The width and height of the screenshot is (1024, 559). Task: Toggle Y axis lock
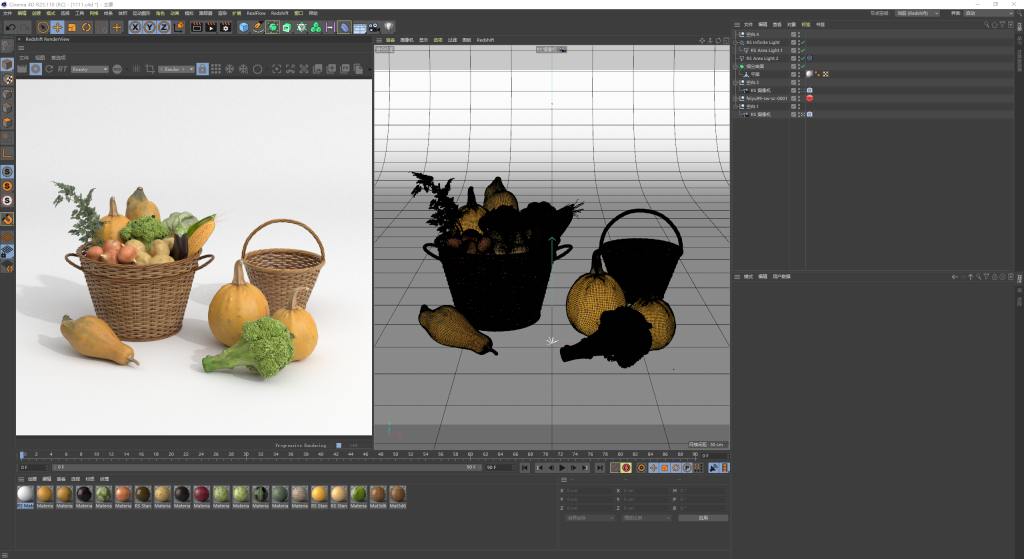[149, 27]
